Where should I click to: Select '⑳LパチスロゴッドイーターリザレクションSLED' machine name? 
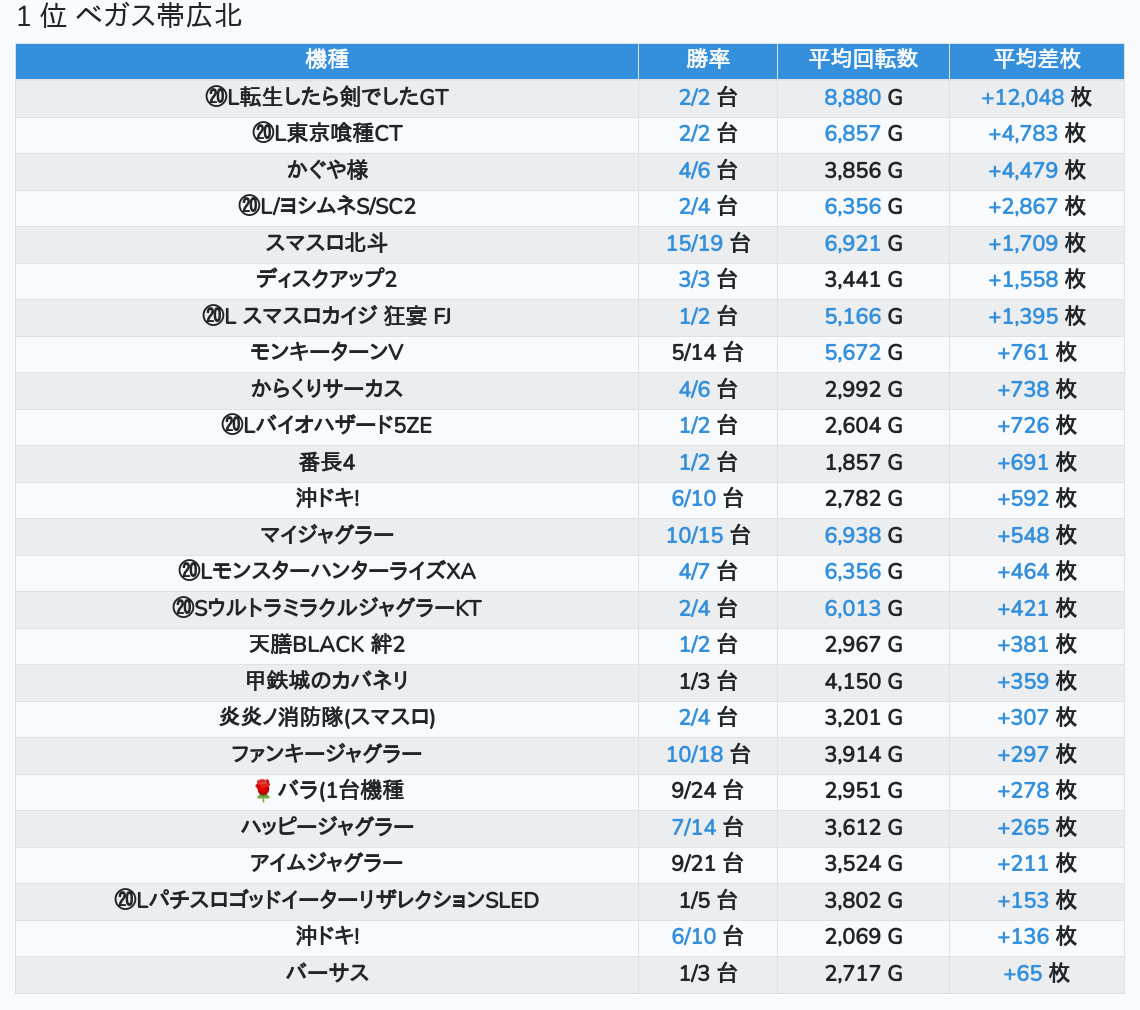[326, 900]
